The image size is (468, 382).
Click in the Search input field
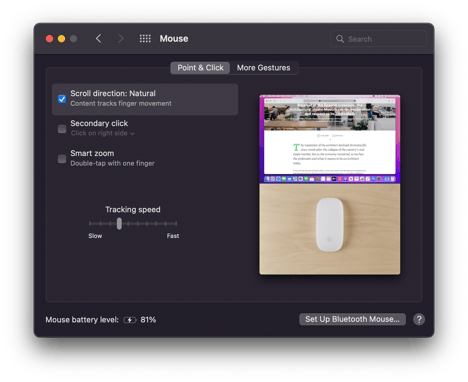pyautogui.click(x=378, y=39)
